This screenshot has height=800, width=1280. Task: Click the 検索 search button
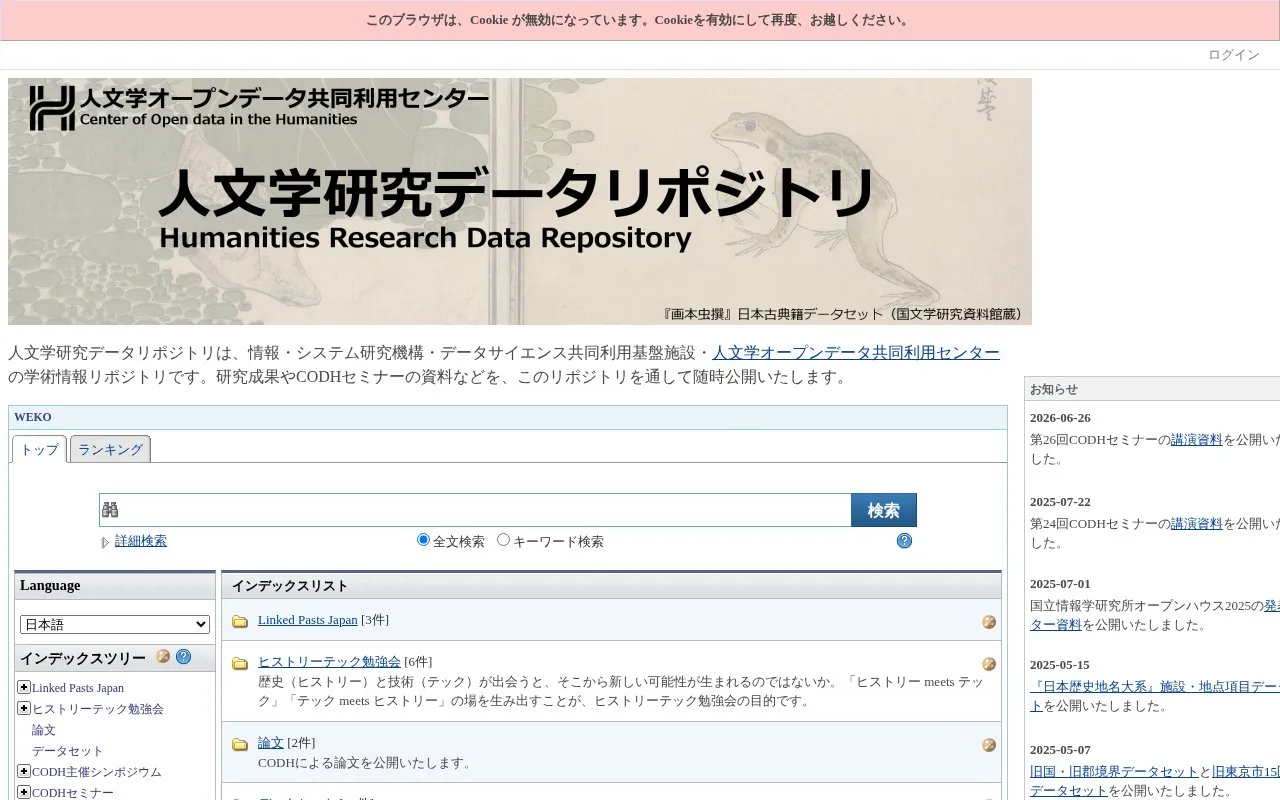884,510
